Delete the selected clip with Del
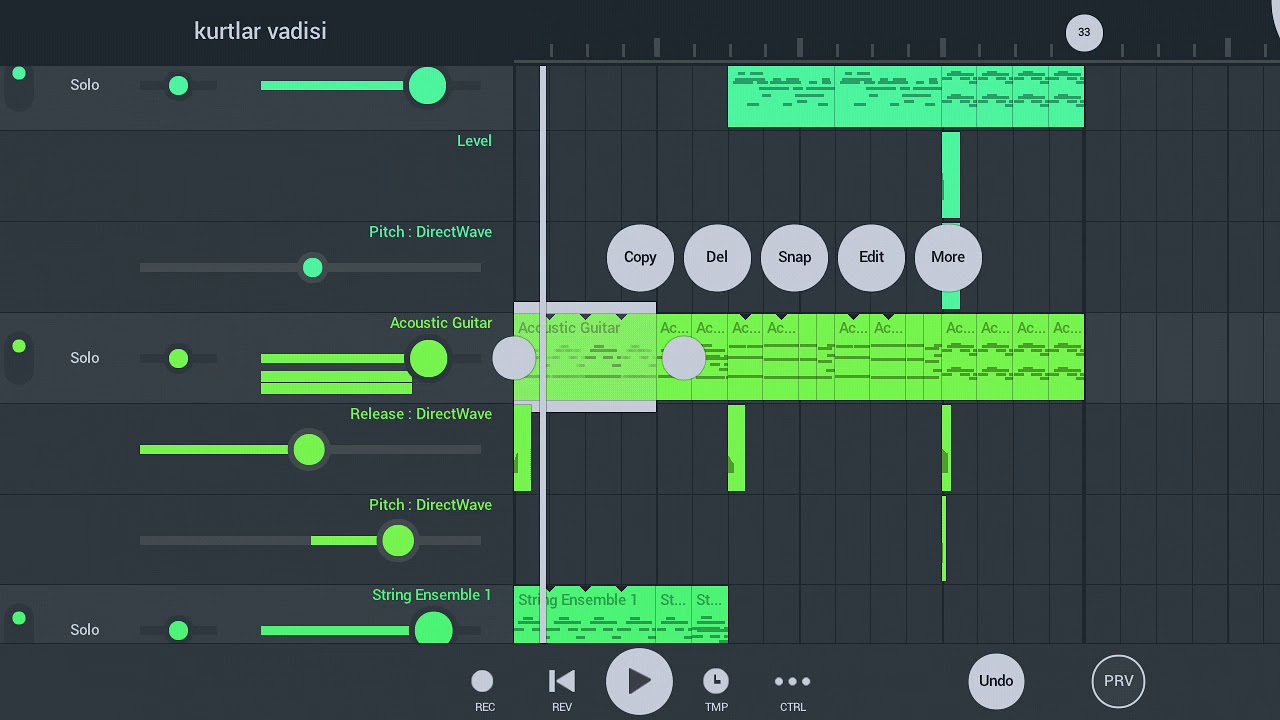 click(x=717, y=257)
